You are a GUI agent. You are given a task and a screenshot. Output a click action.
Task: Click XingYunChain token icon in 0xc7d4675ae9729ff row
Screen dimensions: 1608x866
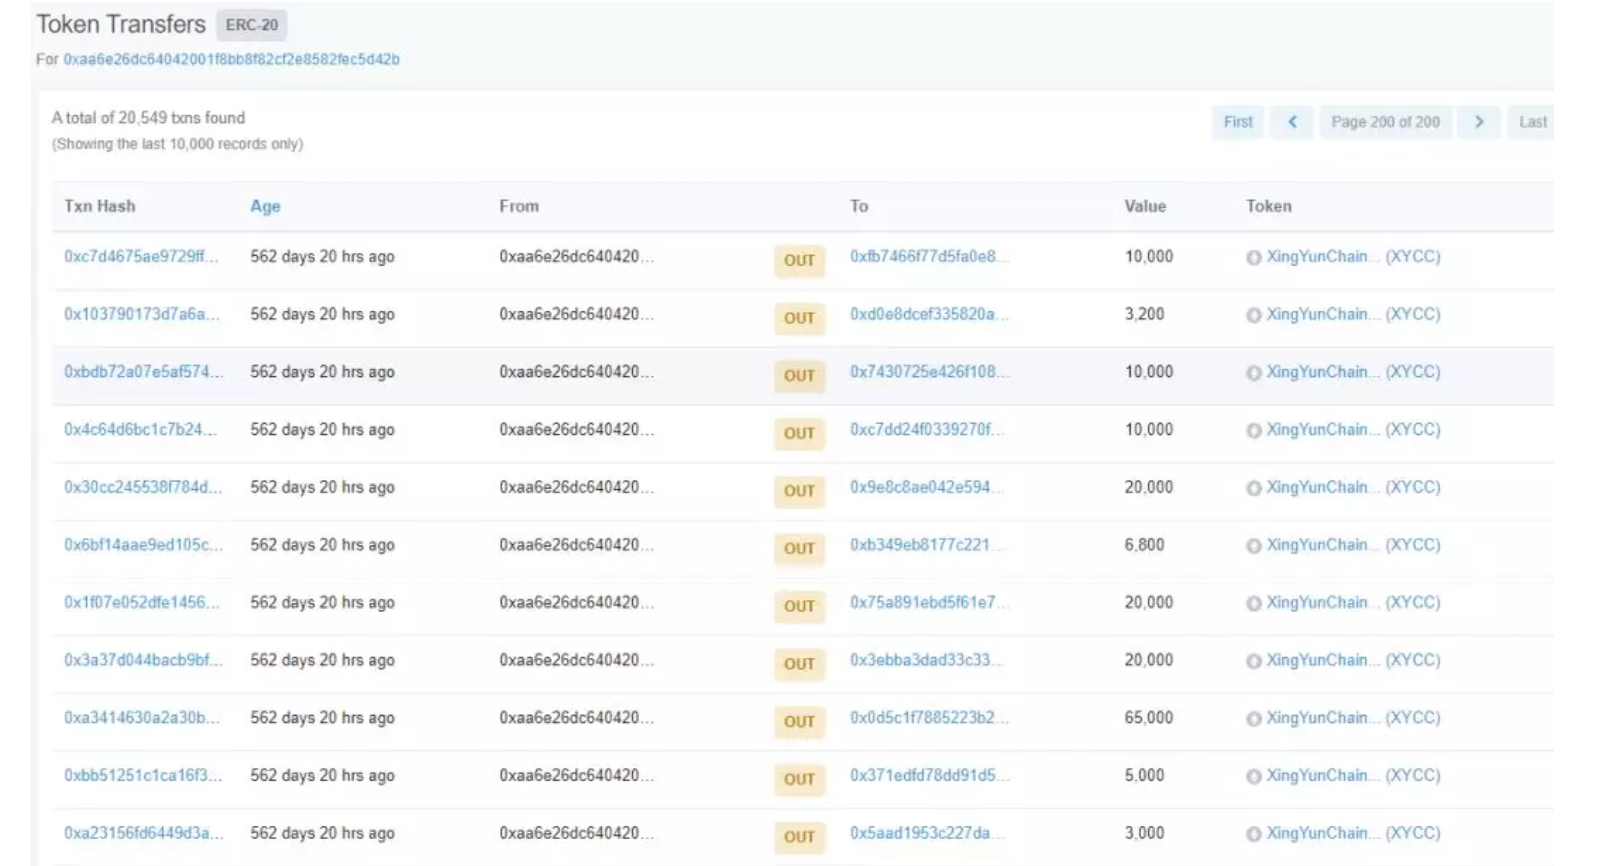coord(1253,258)
